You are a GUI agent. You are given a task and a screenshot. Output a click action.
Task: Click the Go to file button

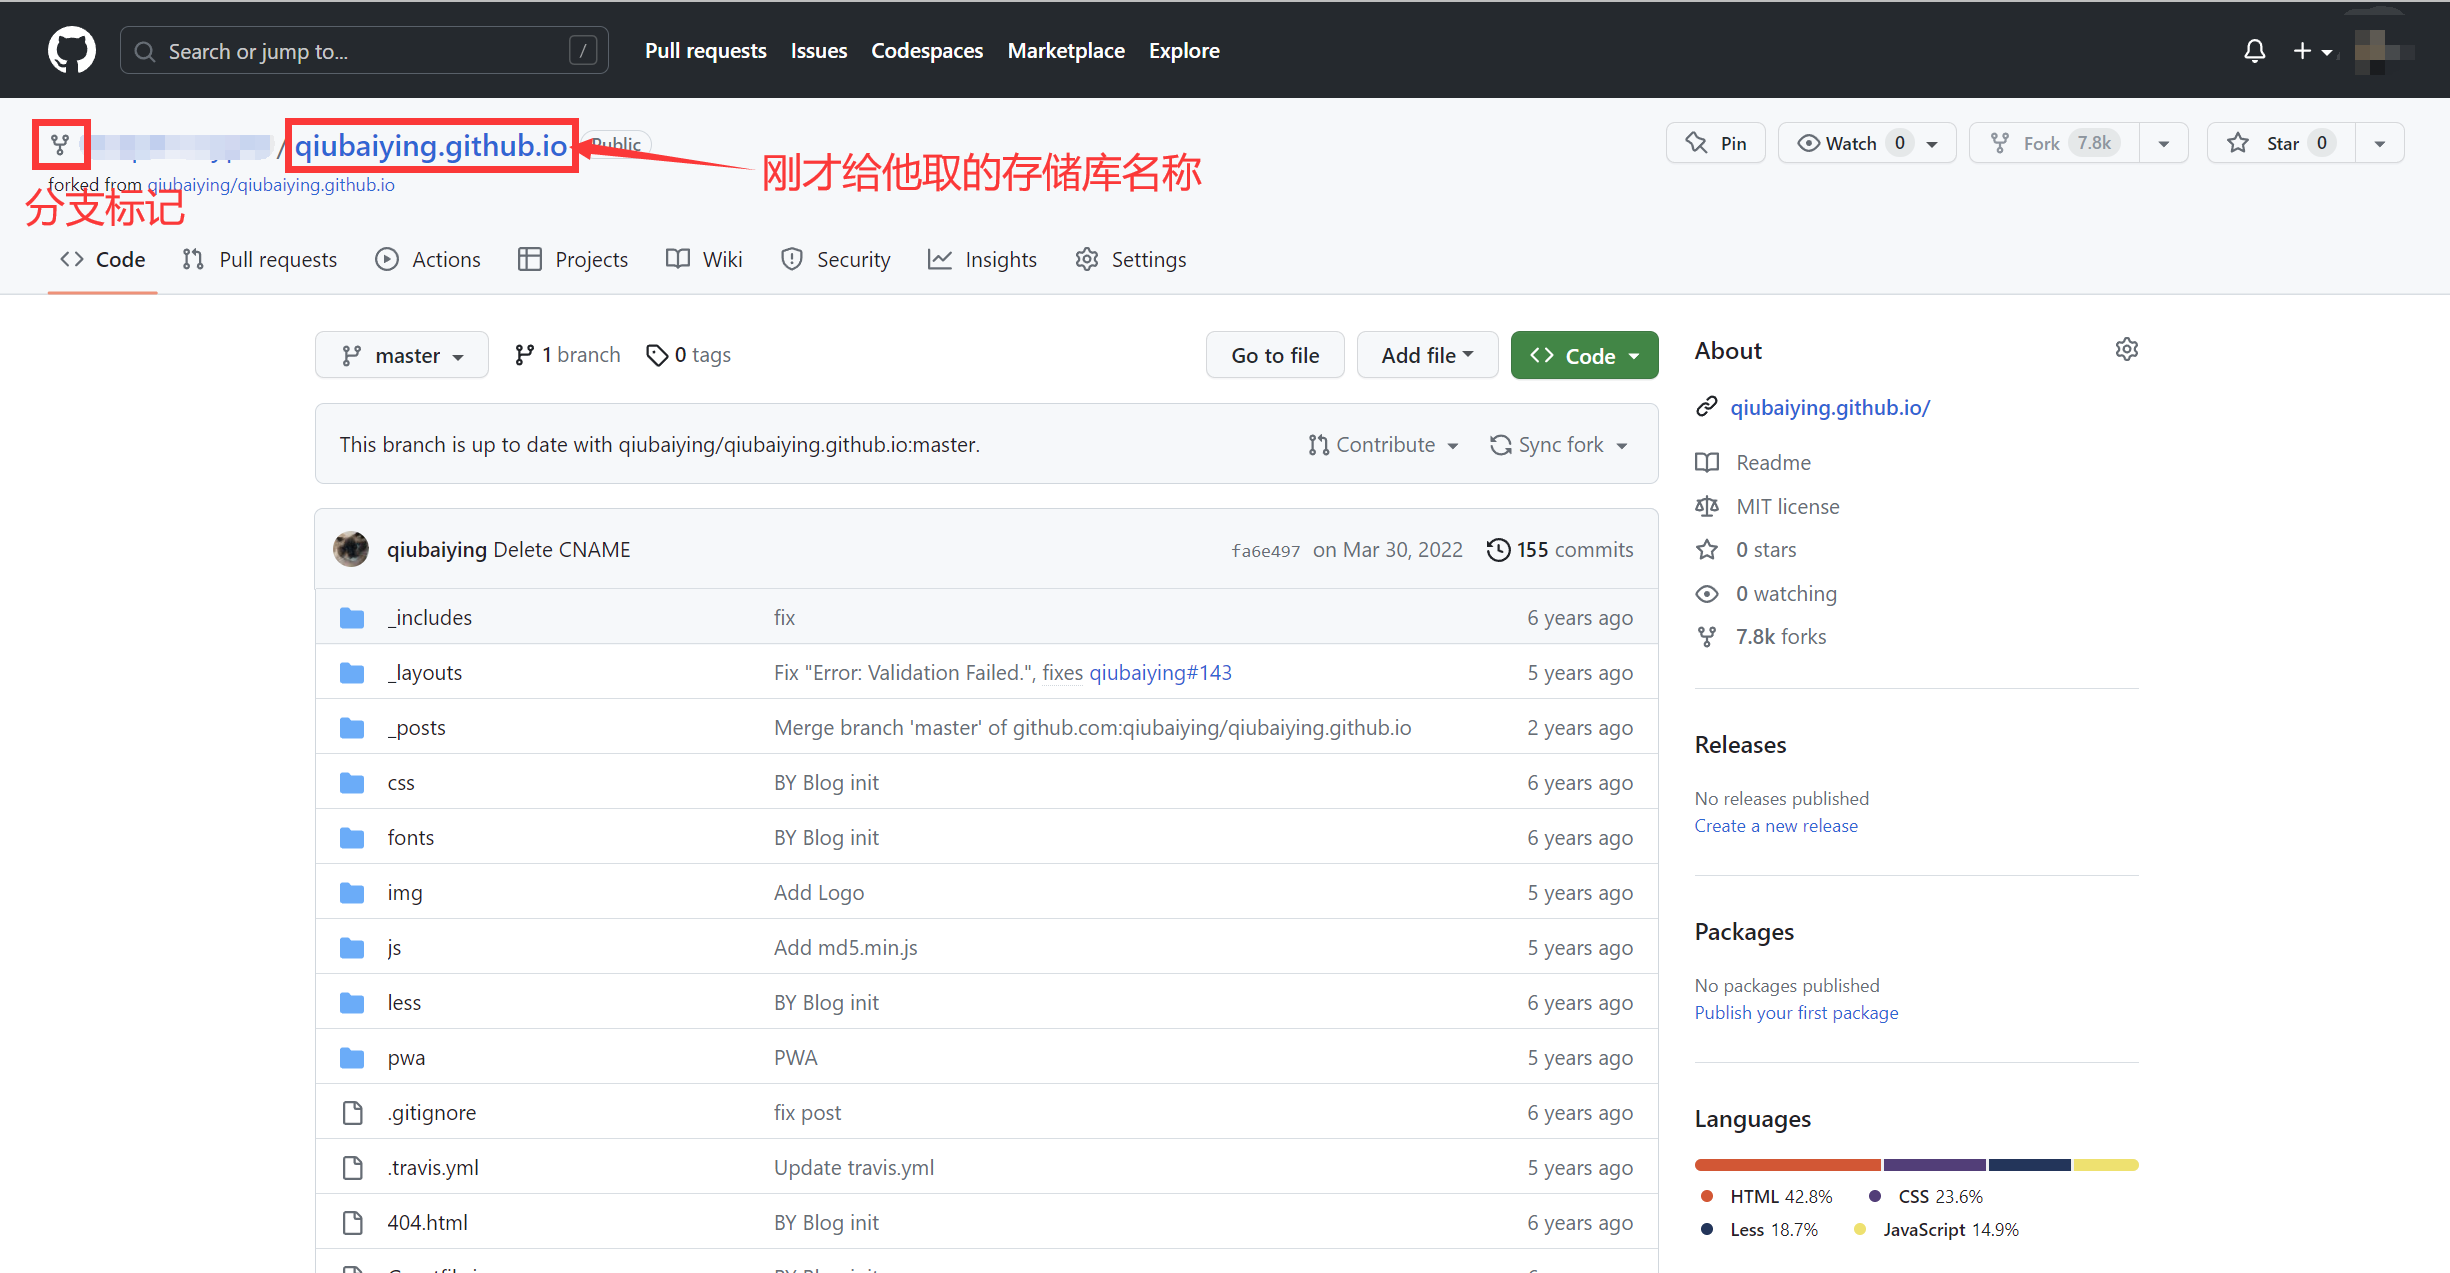click(1274, 355)
